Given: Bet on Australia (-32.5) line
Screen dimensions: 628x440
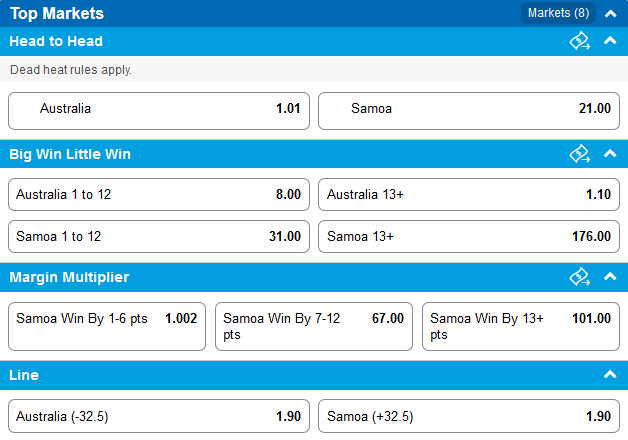Looking at the screenshot, I should click(159, 416).
